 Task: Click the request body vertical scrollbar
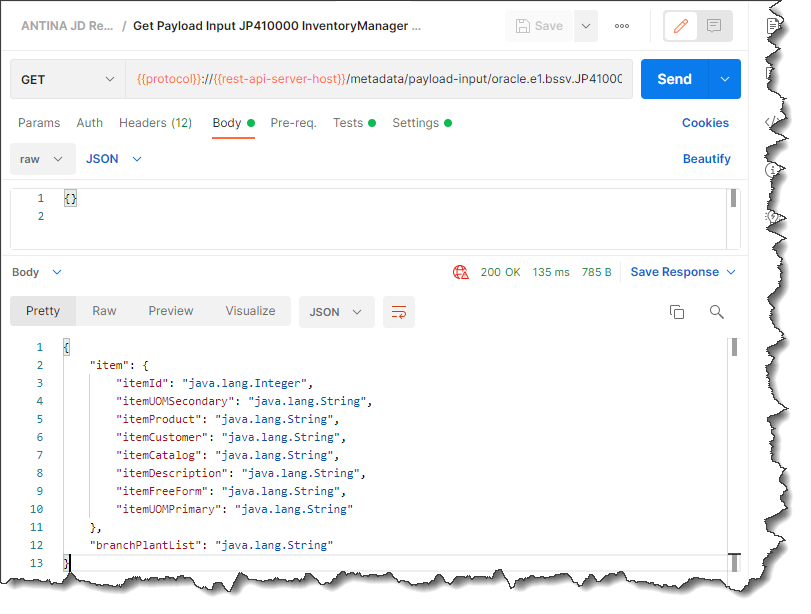point(733,199)
